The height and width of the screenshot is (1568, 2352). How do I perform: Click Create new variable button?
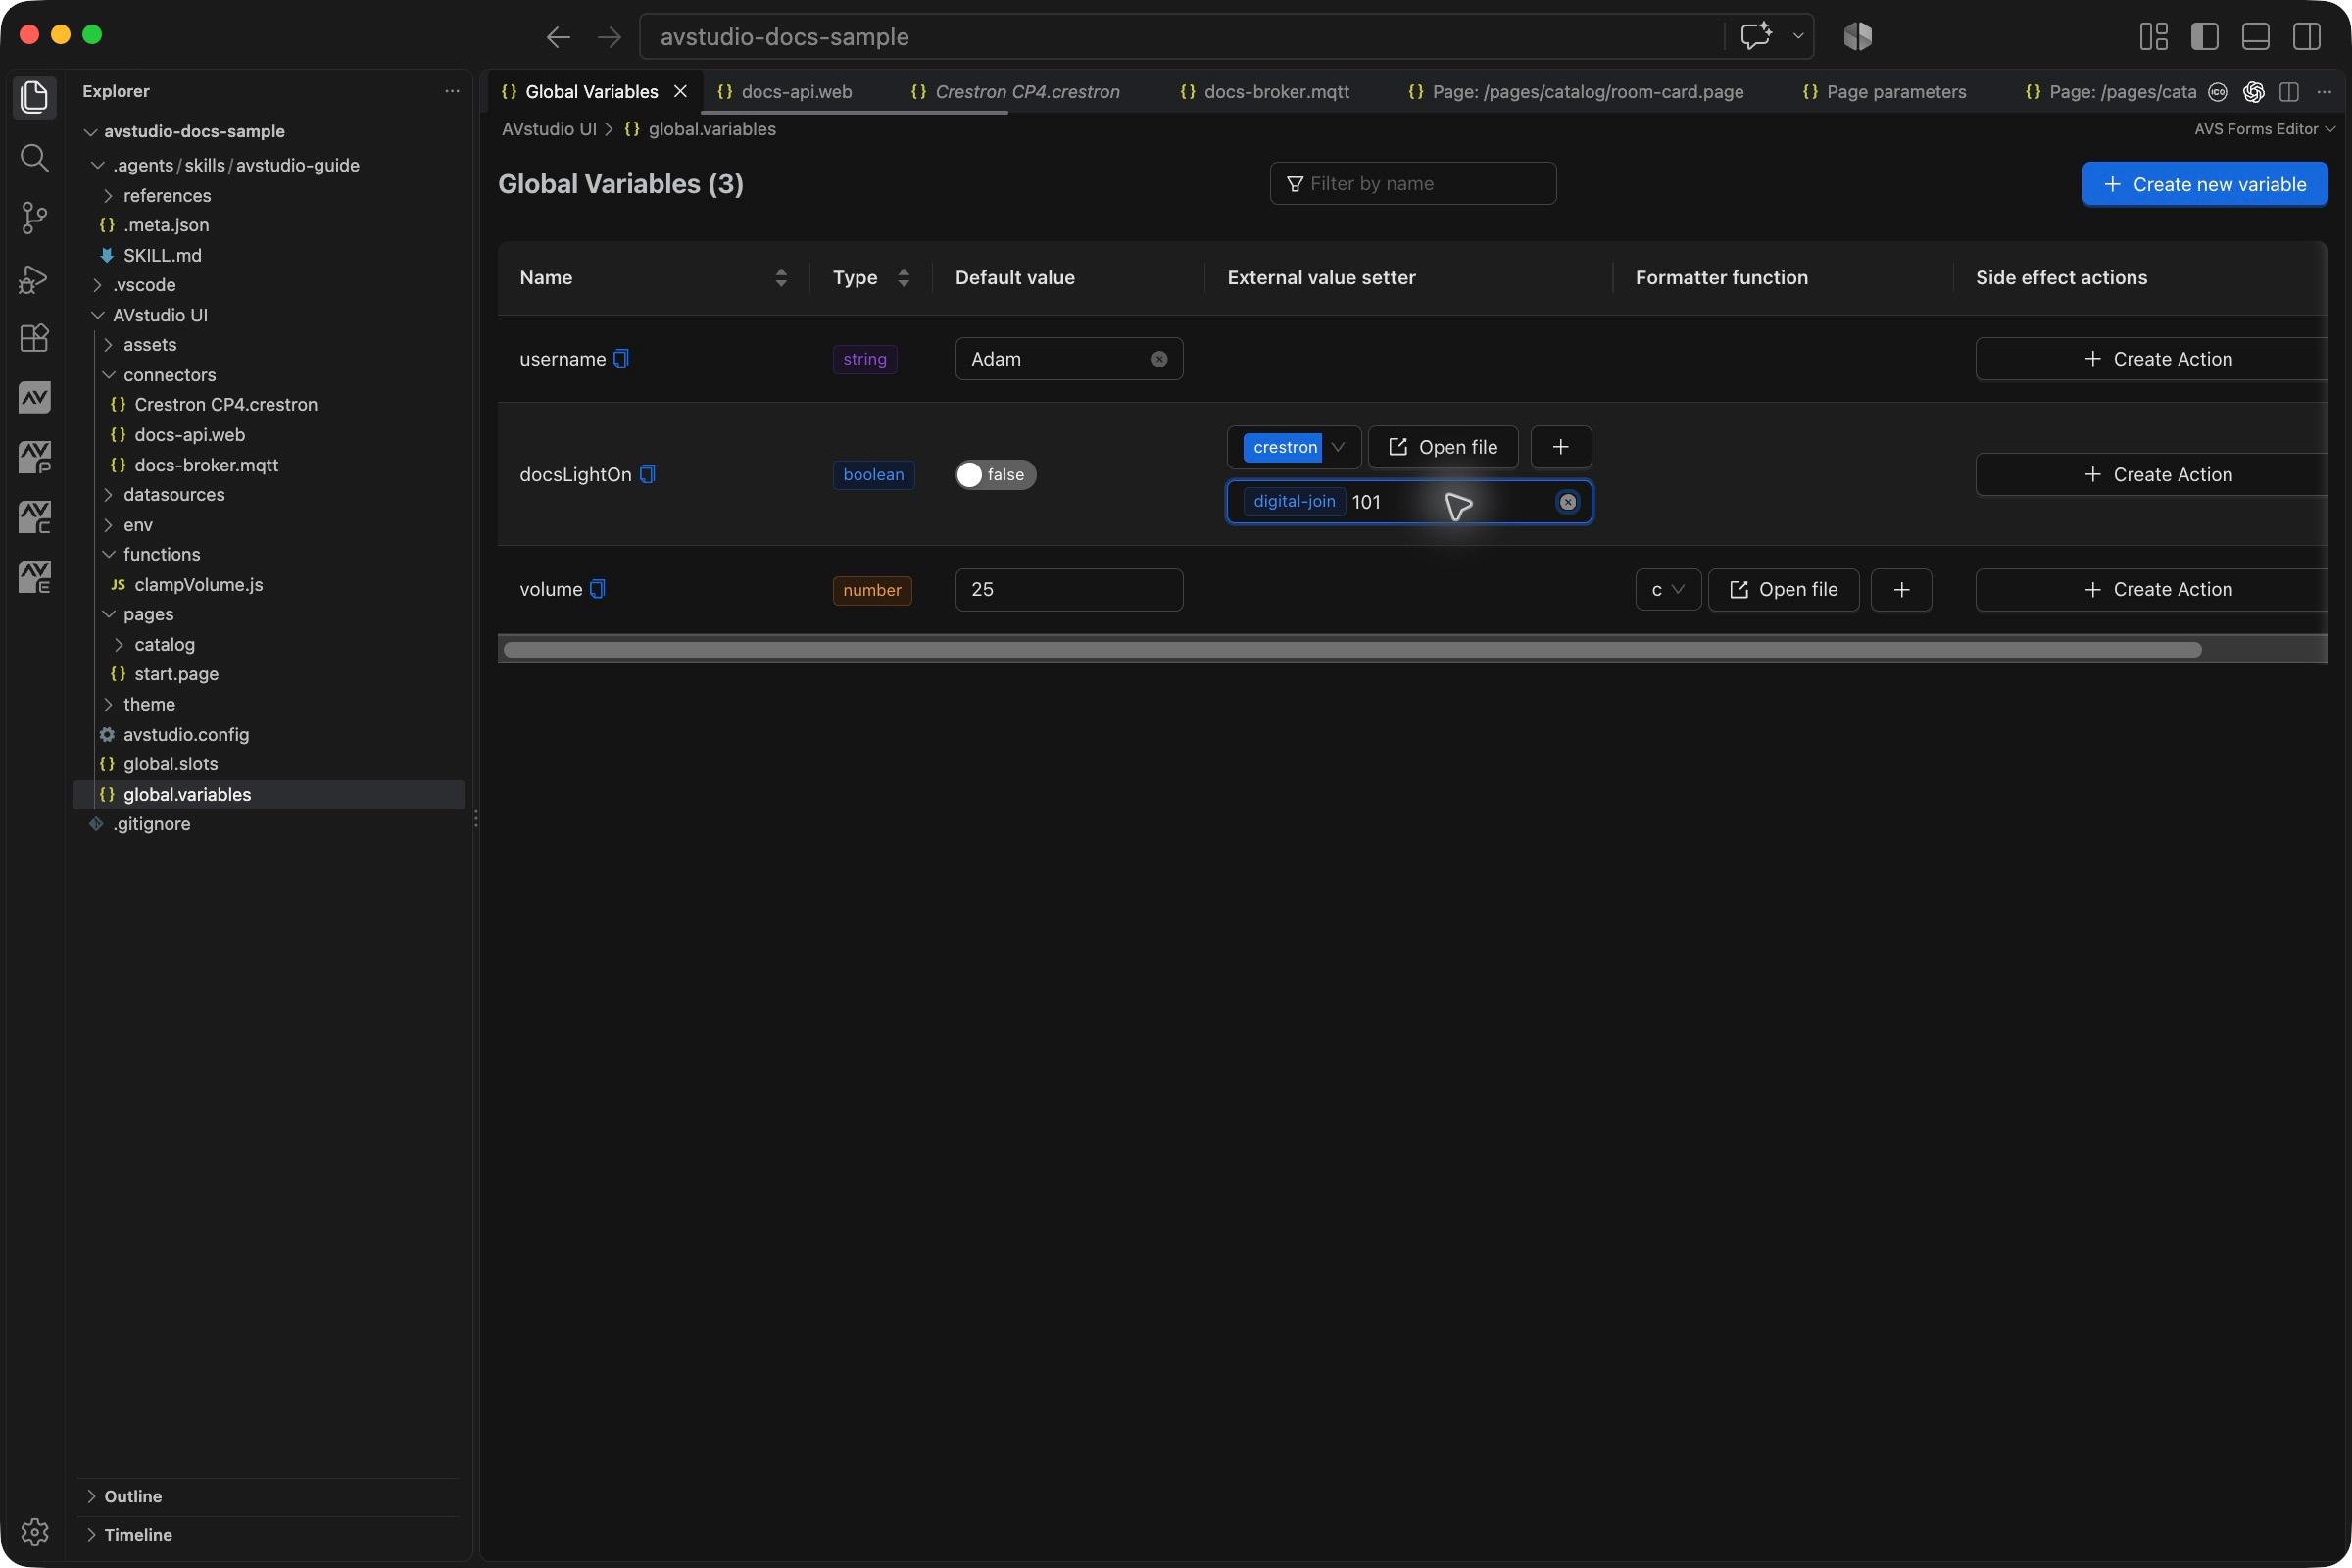point(2204,184)
